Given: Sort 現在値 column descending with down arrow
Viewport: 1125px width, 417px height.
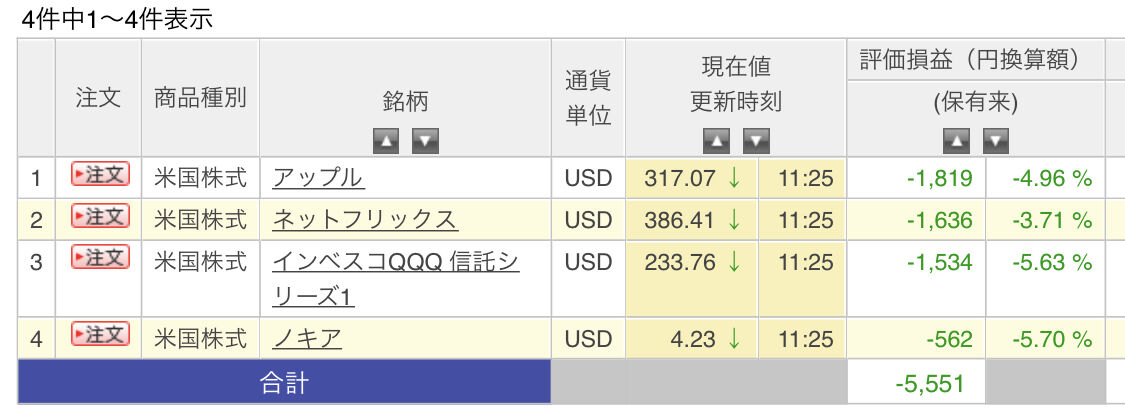Looking at the screenshot, I should click(x=757, y=141).
